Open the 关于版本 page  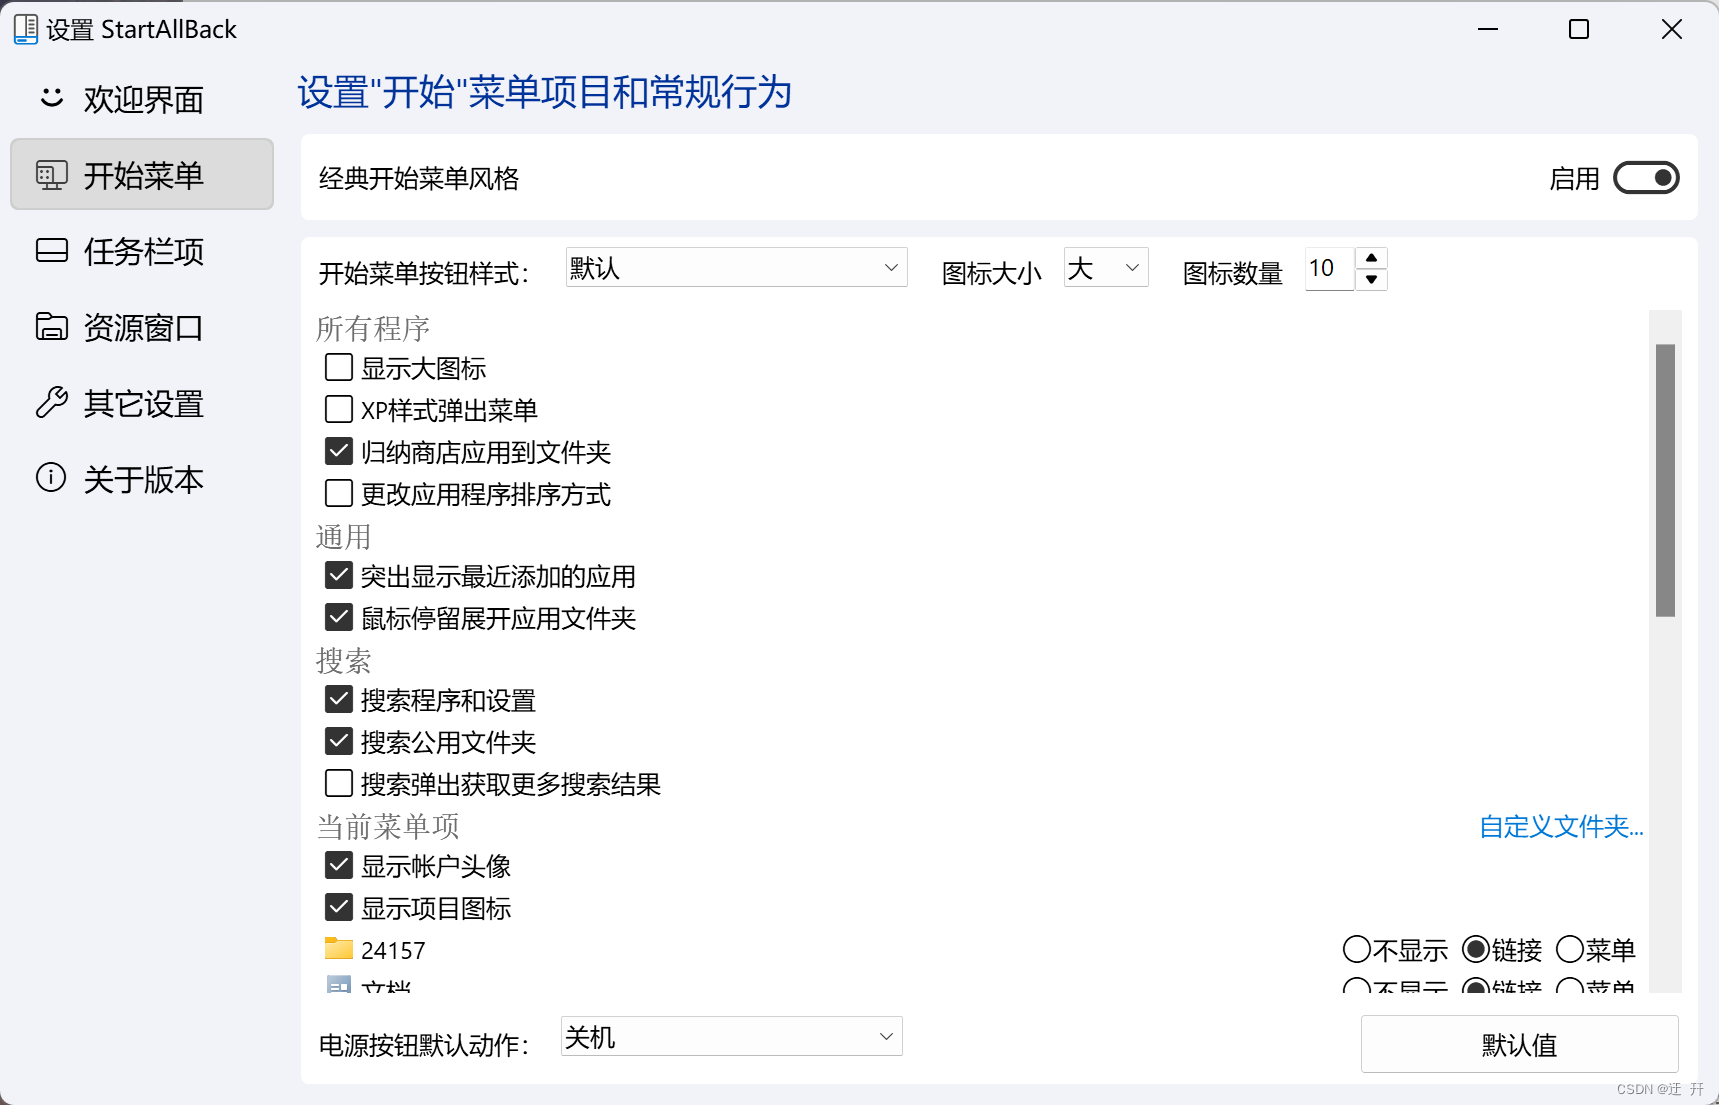(x=142, y=479)
